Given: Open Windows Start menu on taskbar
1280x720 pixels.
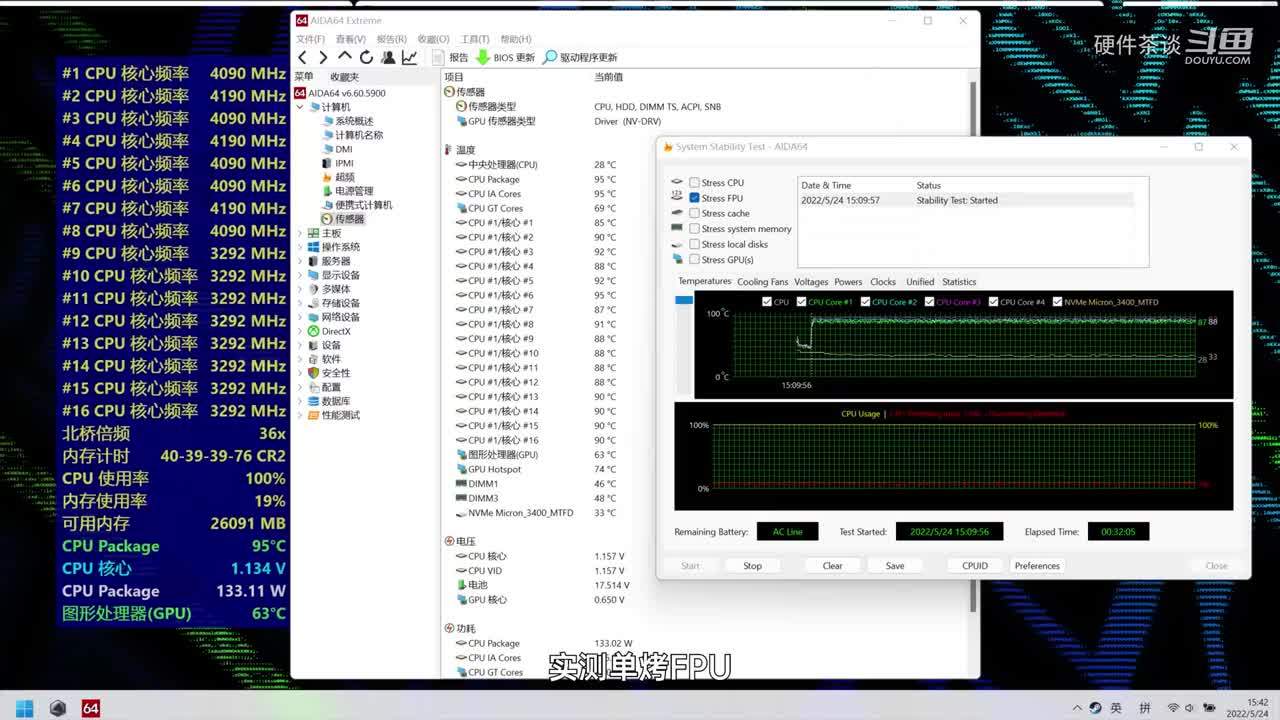Looking at the screenshot, I should click(25, 708).
